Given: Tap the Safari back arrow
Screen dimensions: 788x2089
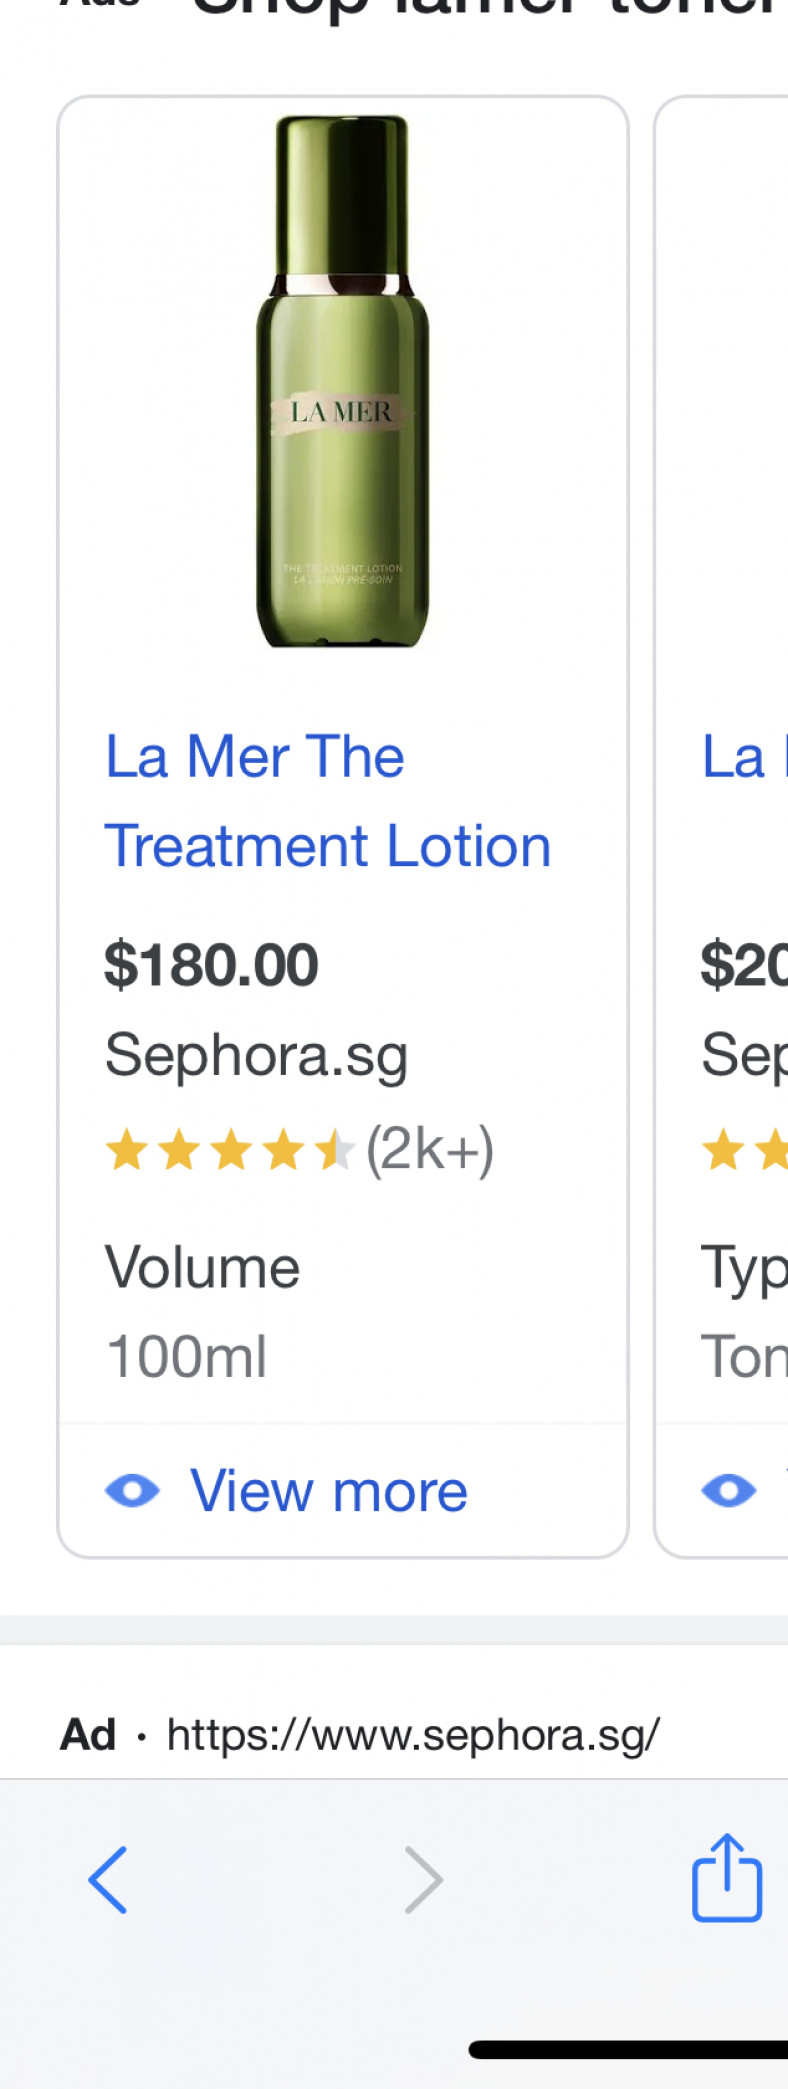Looking at the screenshot, I should (108, 1879).
